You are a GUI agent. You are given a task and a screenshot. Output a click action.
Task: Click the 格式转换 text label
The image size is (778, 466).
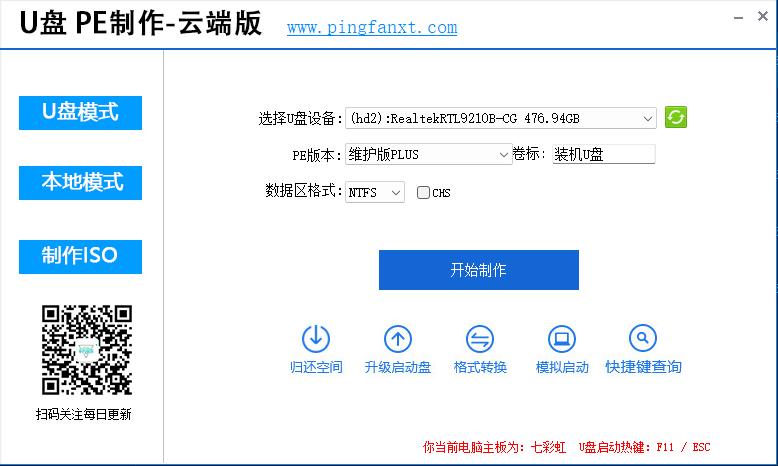click(x=480, y=367)
